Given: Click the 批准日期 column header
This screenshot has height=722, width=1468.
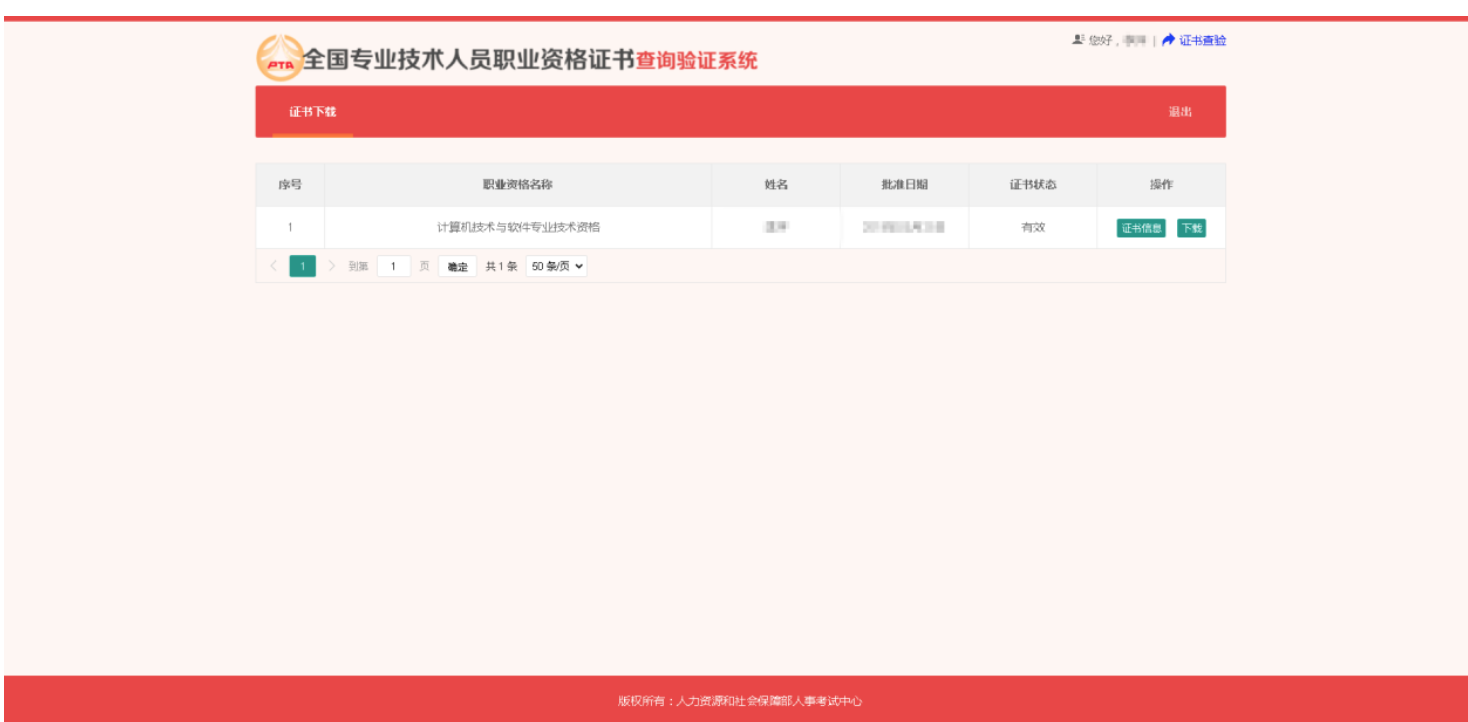Looking at the screenshot, I should point(904,185).
